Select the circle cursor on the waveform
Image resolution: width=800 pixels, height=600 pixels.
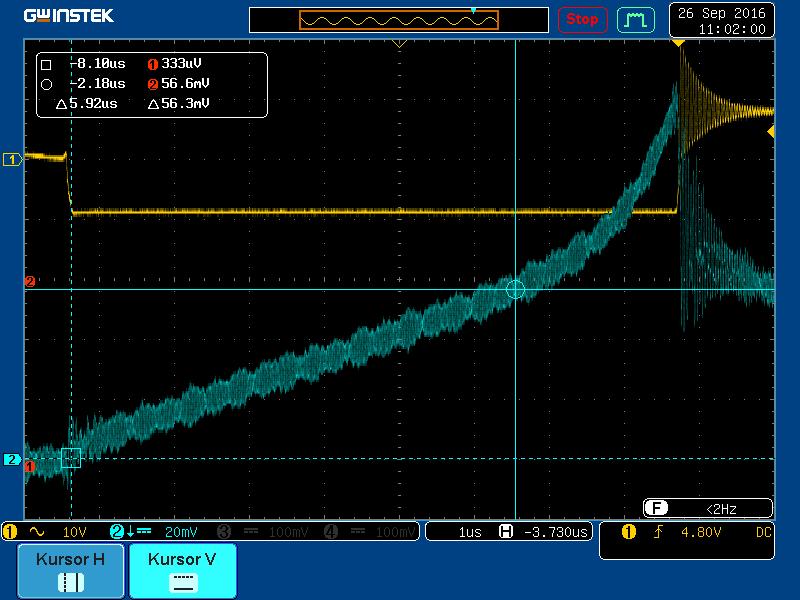[515, 290]
